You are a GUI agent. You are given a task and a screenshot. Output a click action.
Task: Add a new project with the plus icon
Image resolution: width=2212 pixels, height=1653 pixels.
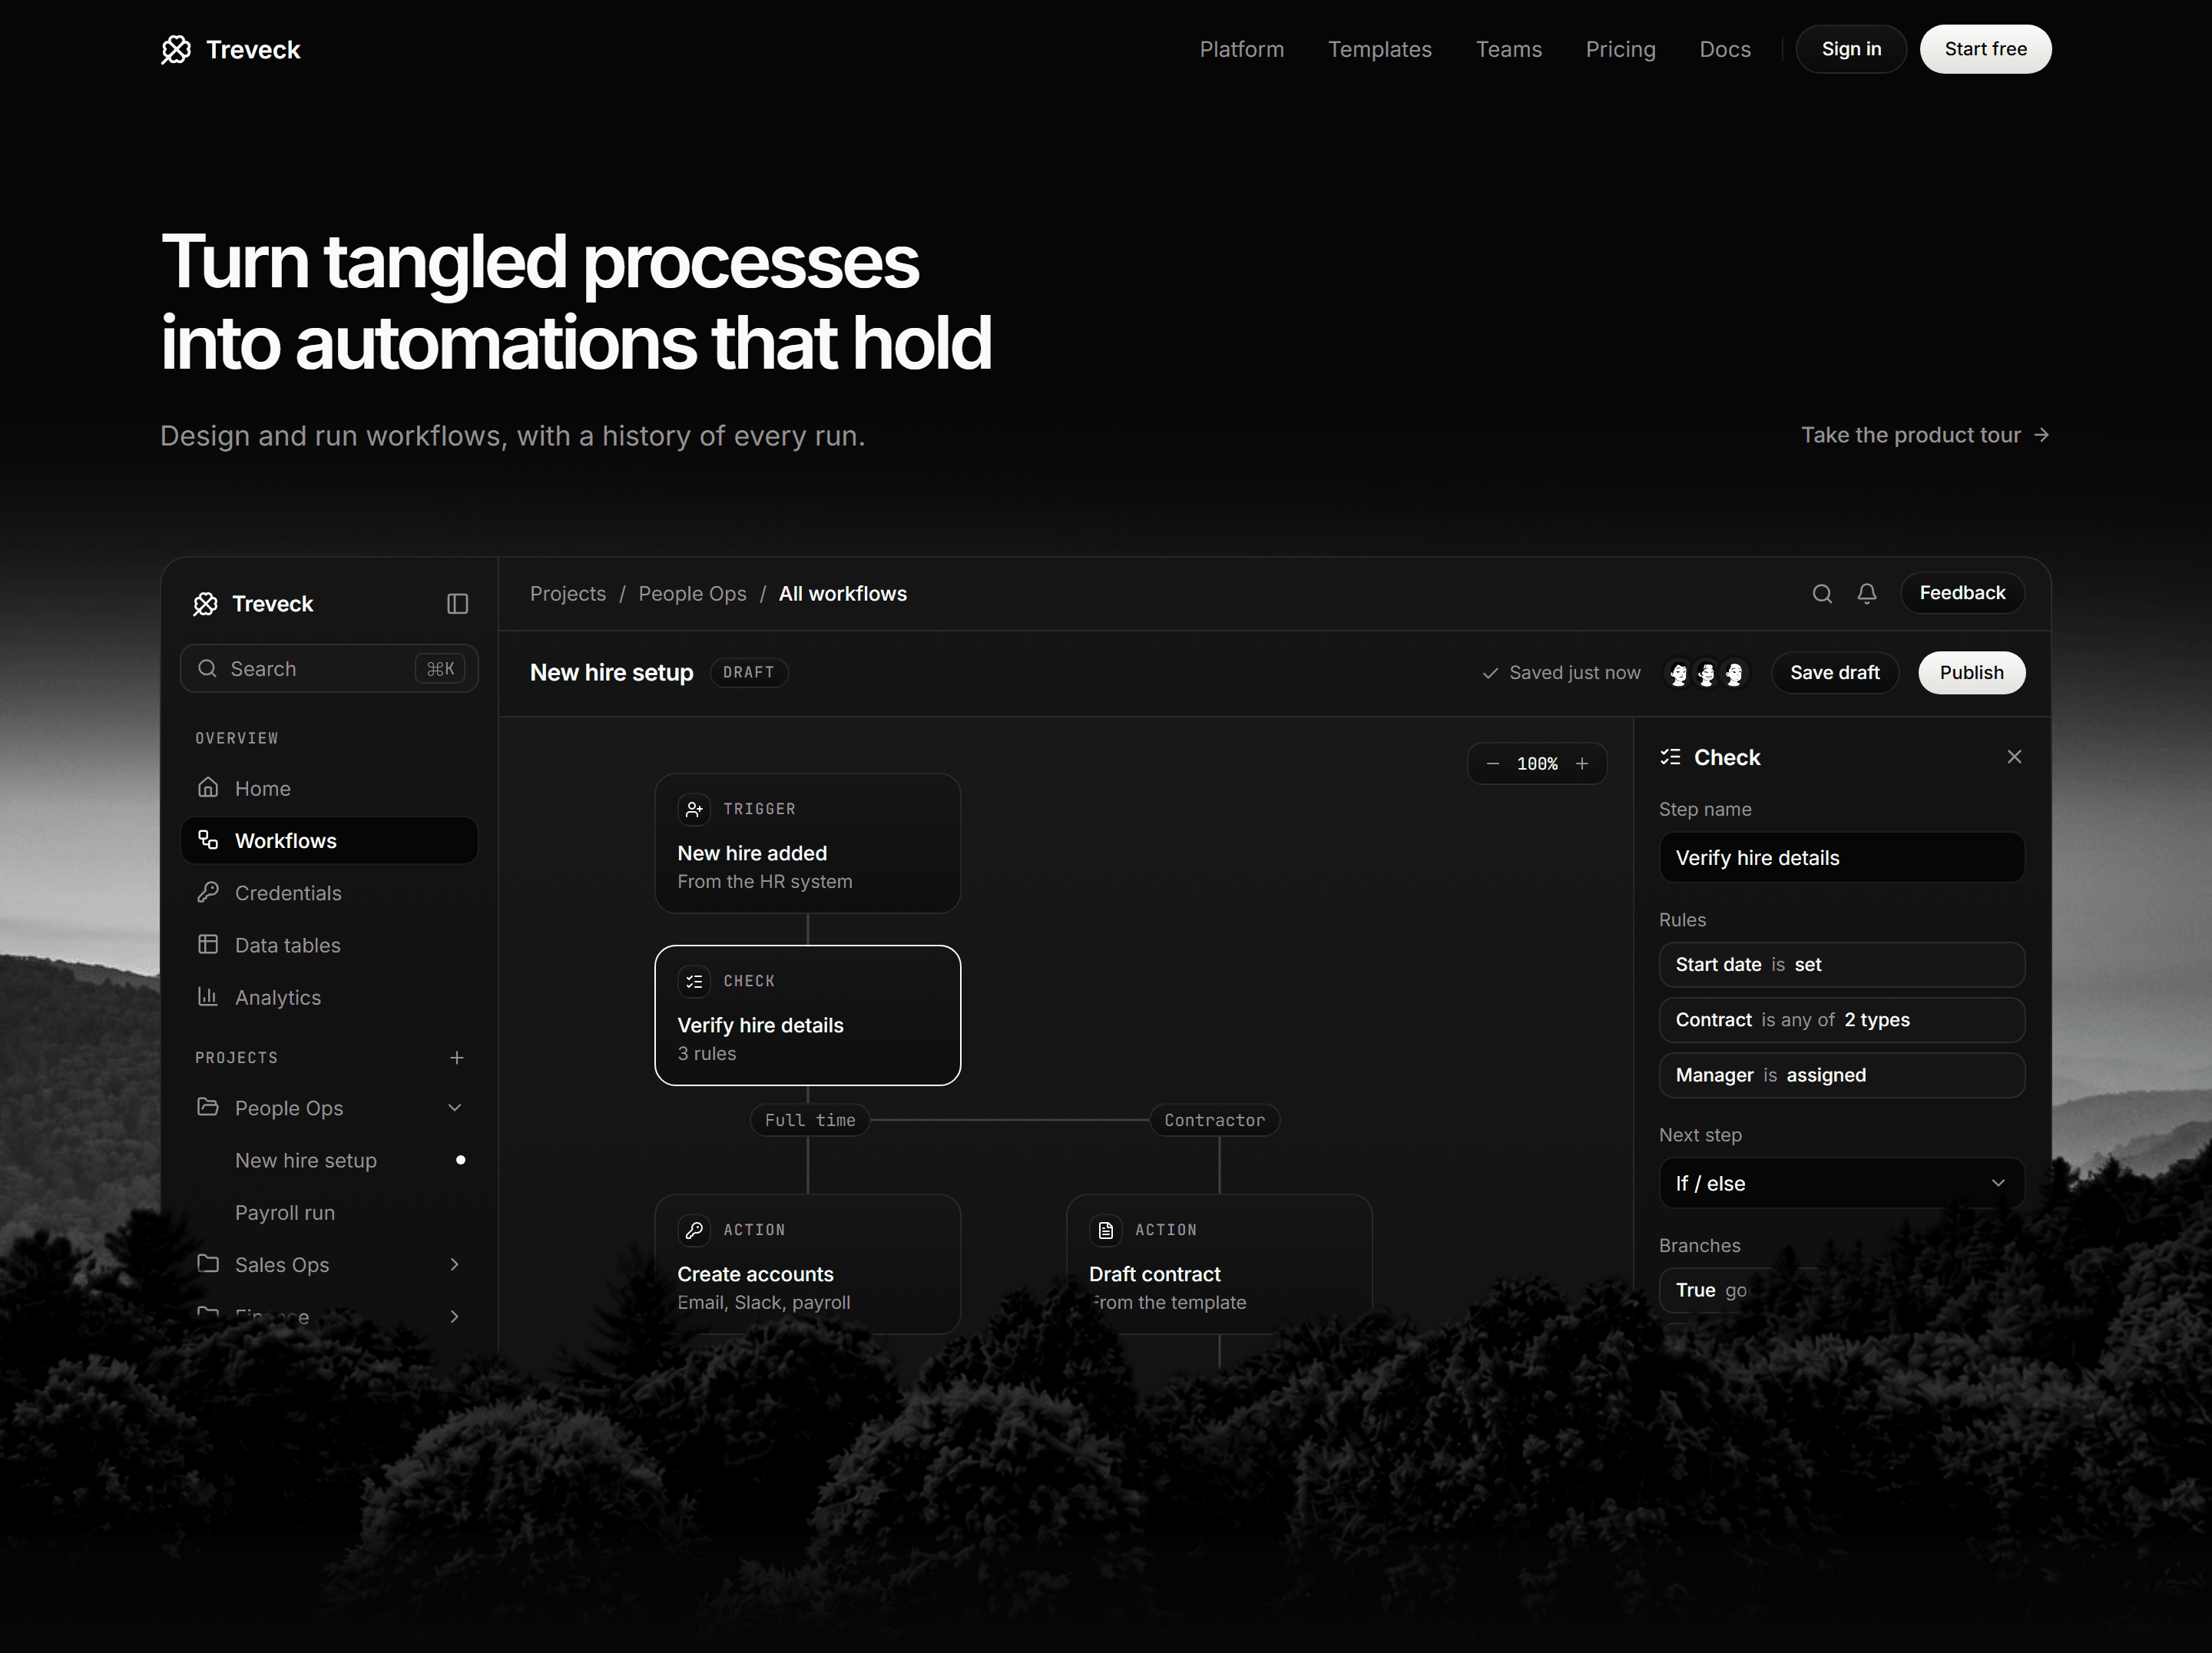[x=457, y=1058]
